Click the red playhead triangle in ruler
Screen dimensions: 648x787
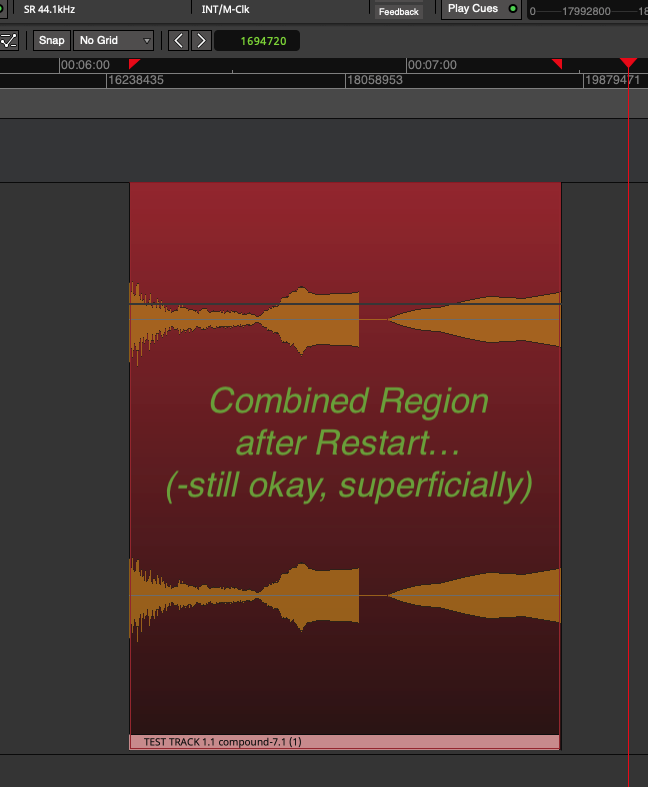pyautogui.click(x=628, y=64)
